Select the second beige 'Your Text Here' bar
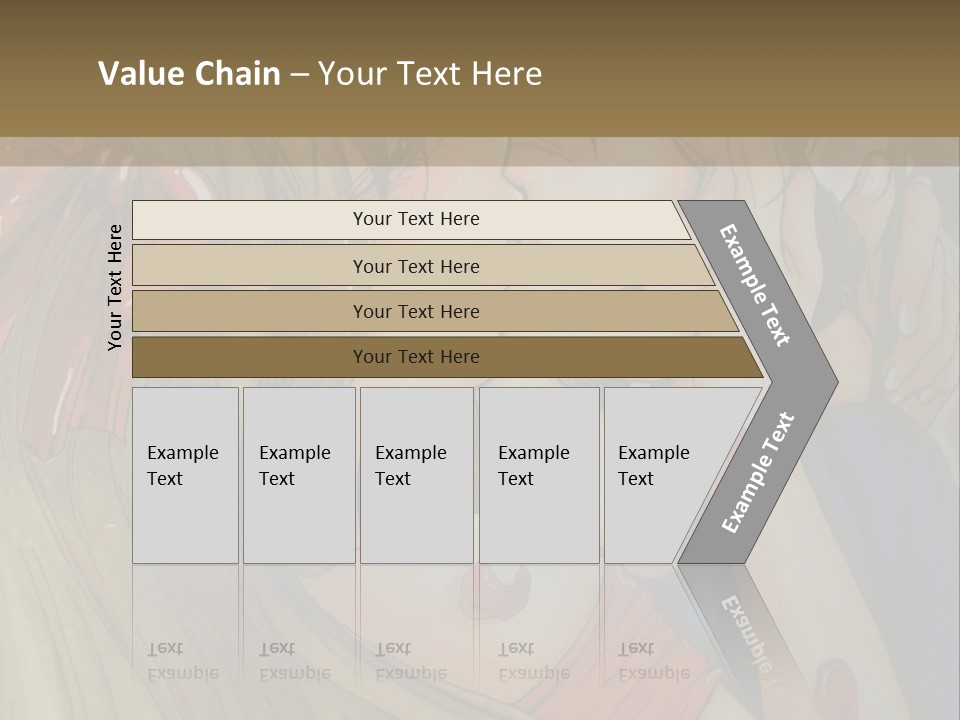This screenshot has width=960, height=720. 424,266
